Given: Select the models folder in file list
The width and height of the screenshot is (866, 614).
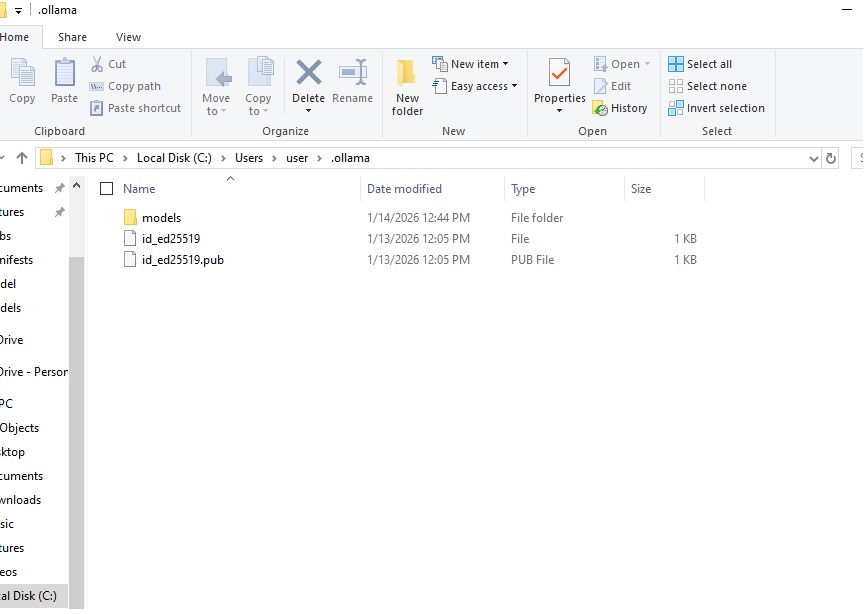Looking at the screenshot, I should pyautogui.click(x=161, y=218).
